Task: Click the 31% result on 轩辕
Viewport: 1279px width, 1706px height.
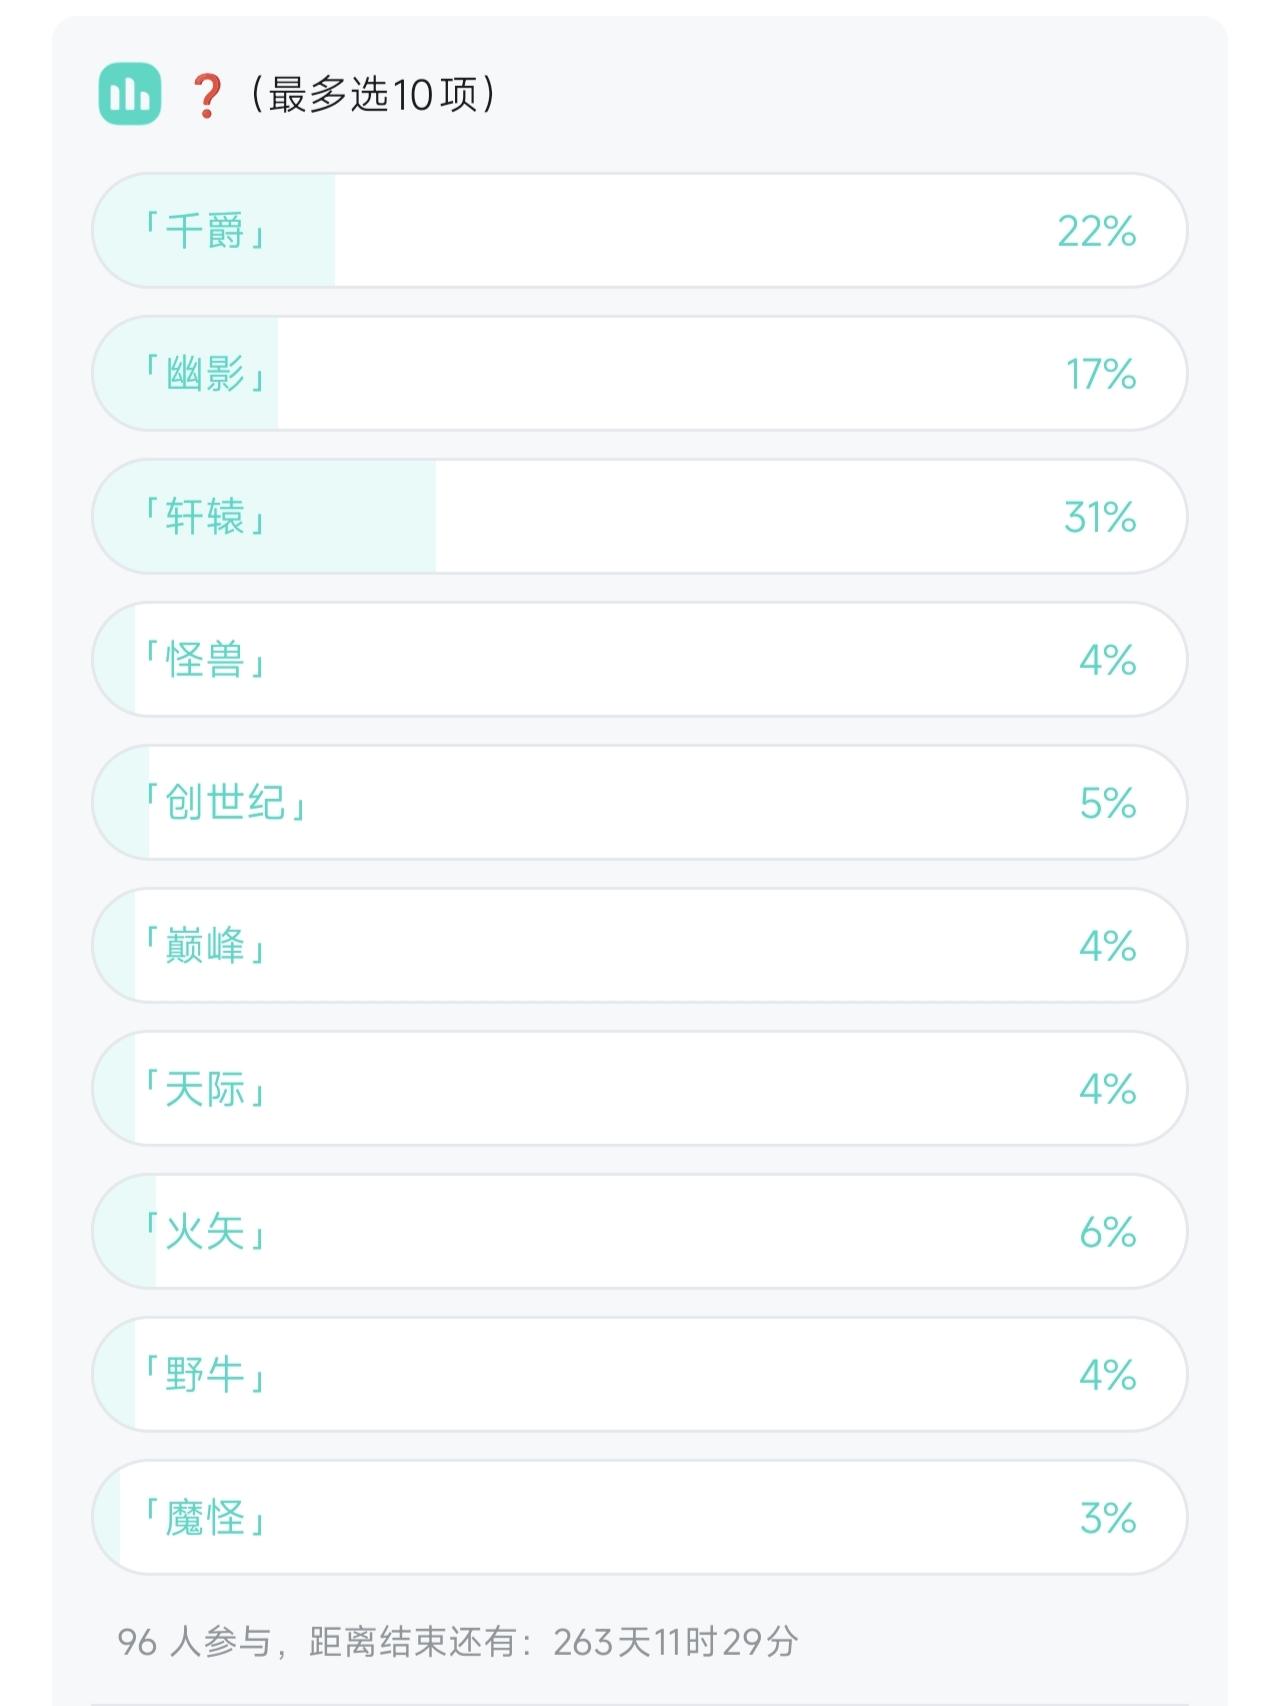Action: tap(1099, 517)
